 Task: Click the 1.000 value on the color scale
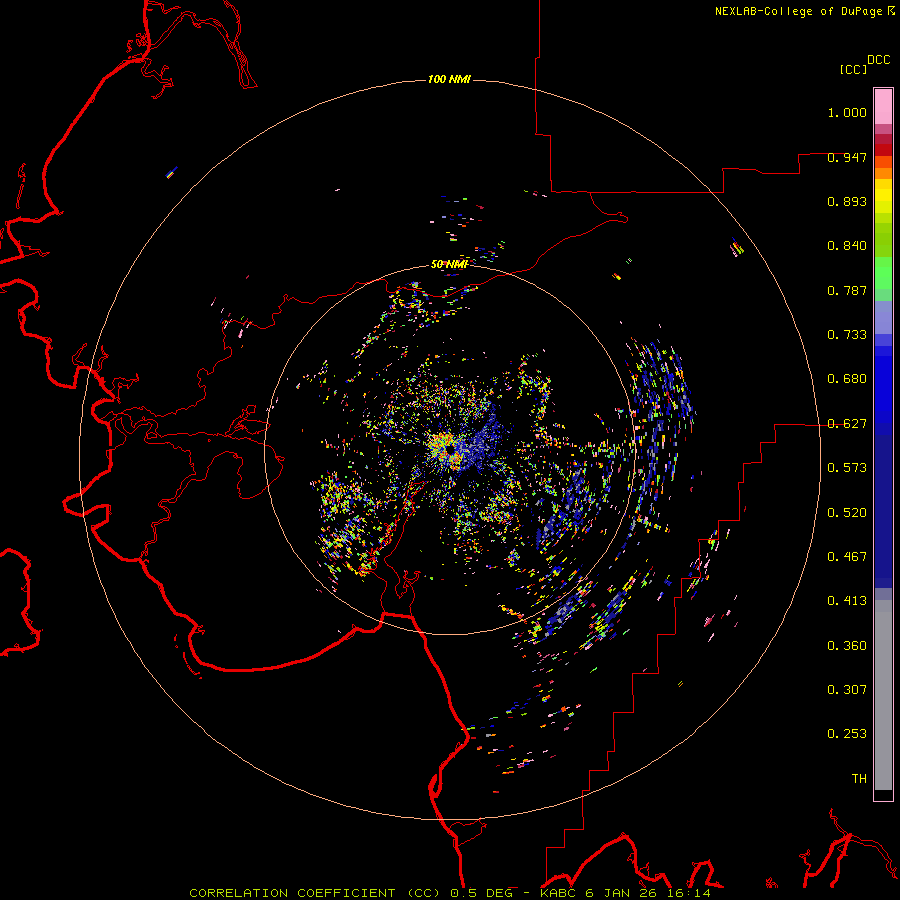point(847,112)
